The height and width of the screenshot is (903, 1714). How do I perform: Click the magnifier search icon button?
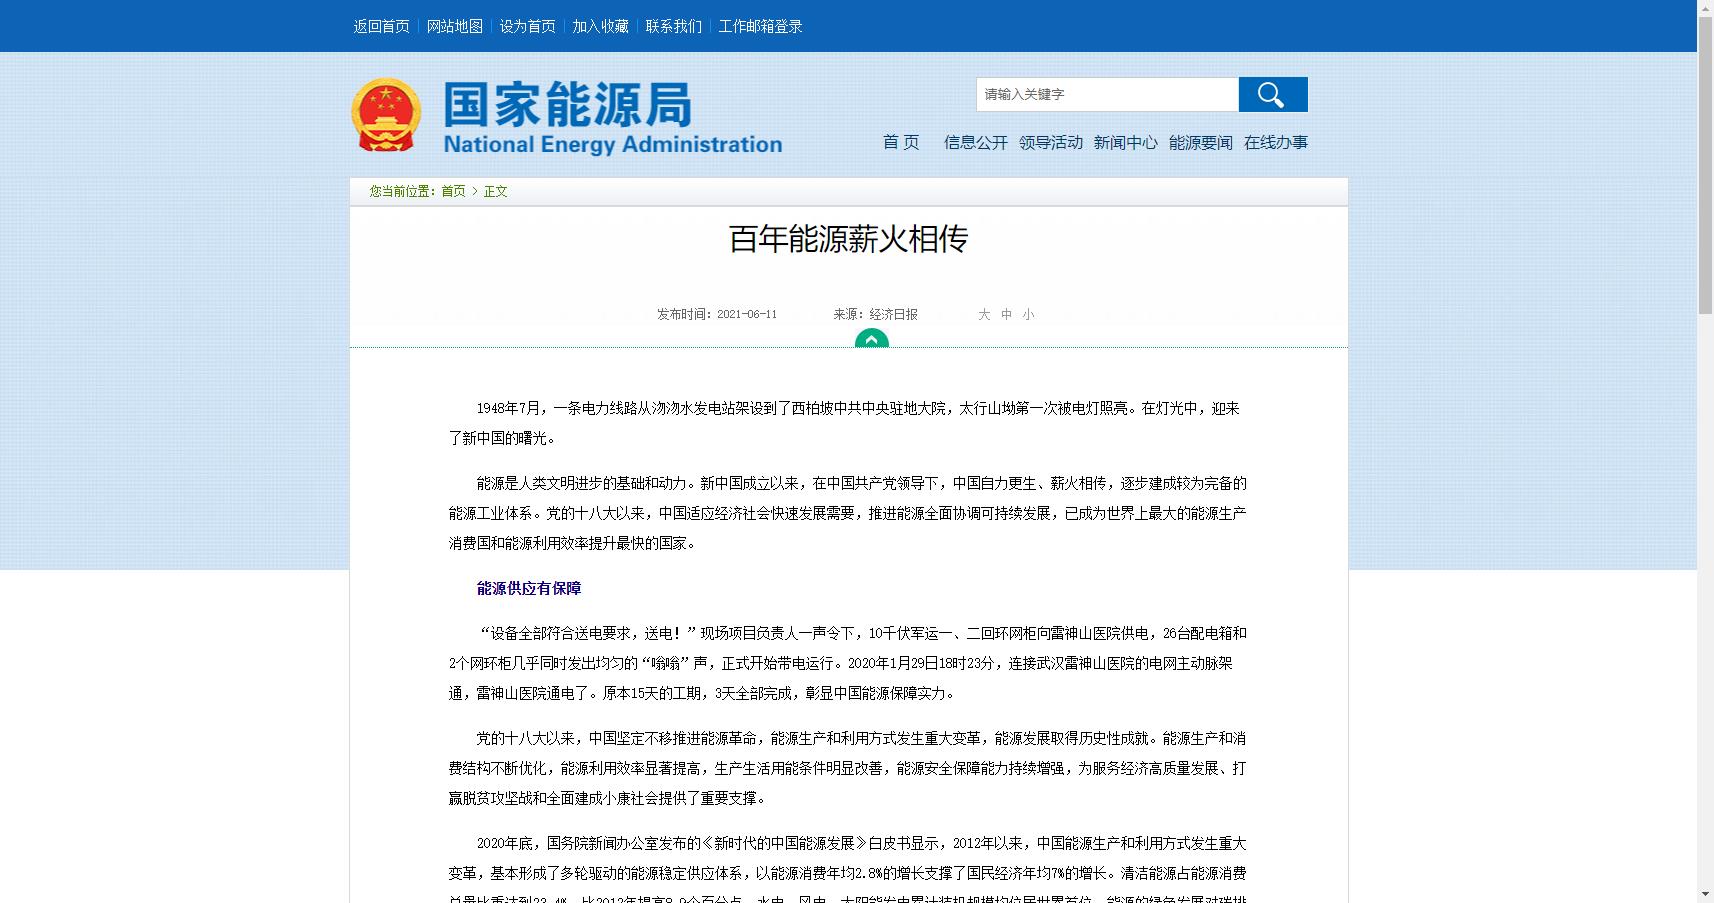point(1272,95)
